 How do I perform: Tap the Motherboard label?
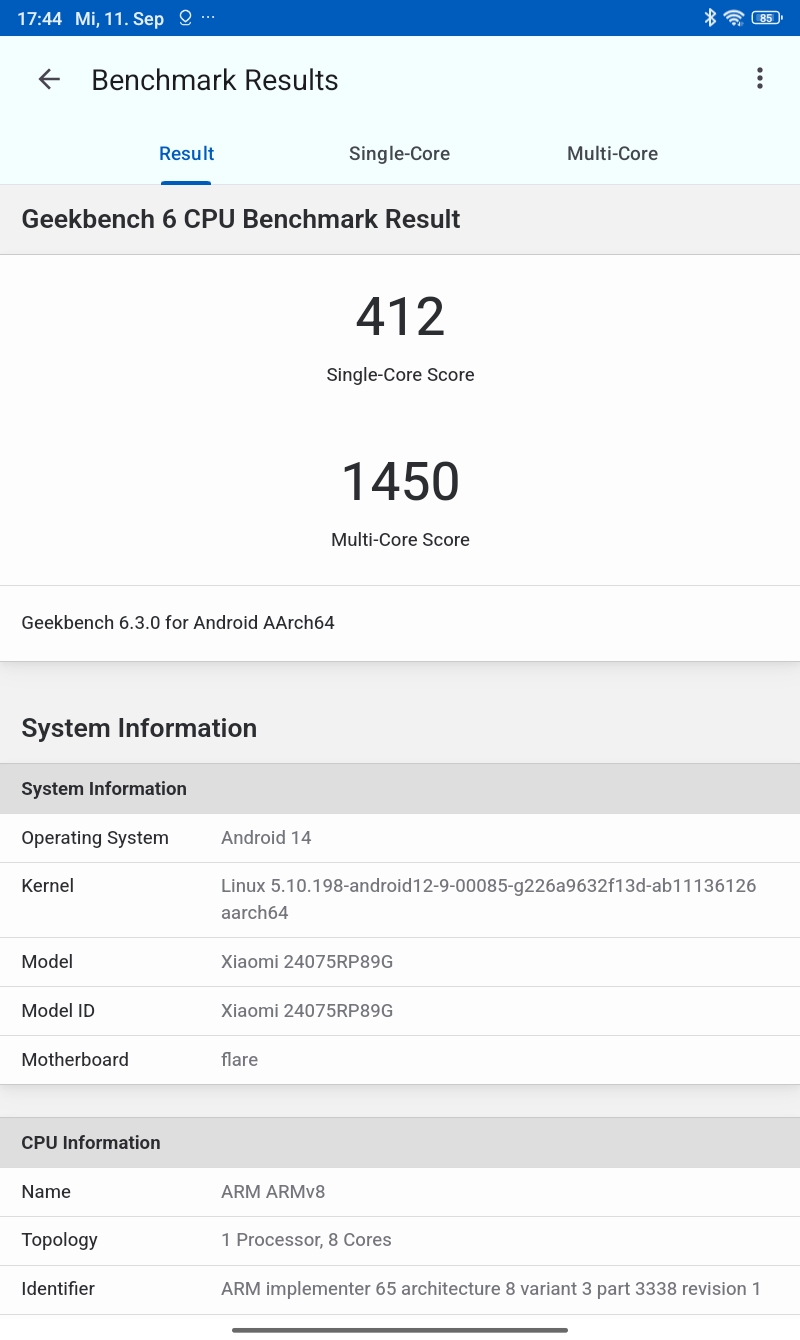point(75,1060)
